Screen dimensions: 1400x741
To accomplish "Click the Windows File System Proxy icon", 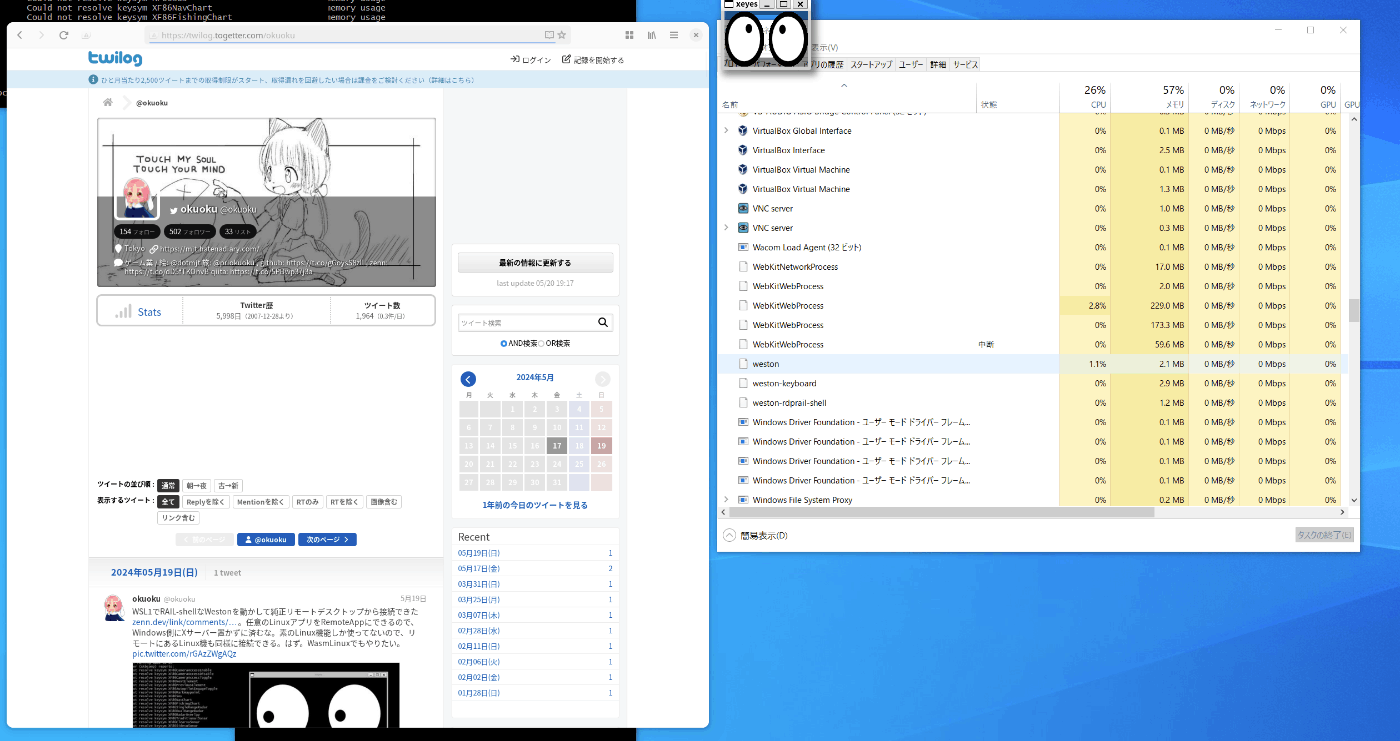I will tap(743, 500).
